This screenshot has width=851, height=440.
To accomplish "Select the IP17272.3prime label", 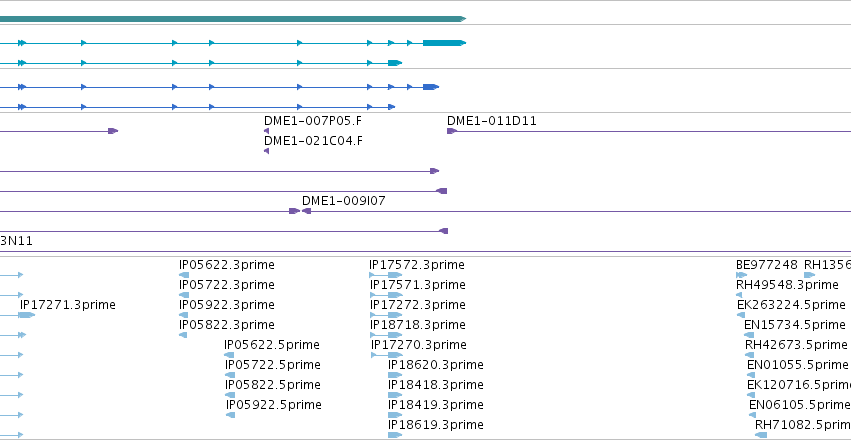I will point(418,305).
